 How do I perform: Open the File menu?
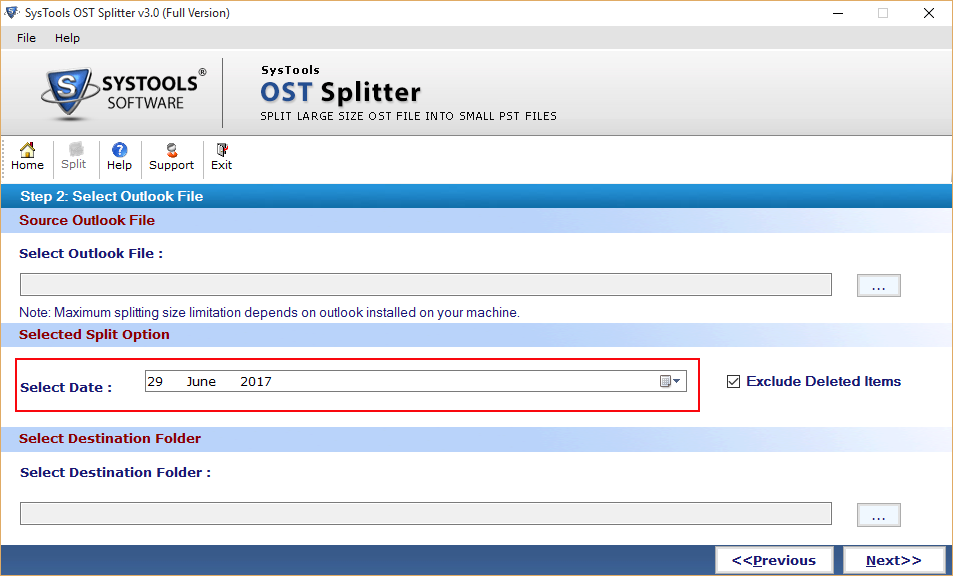pos(26,38)
